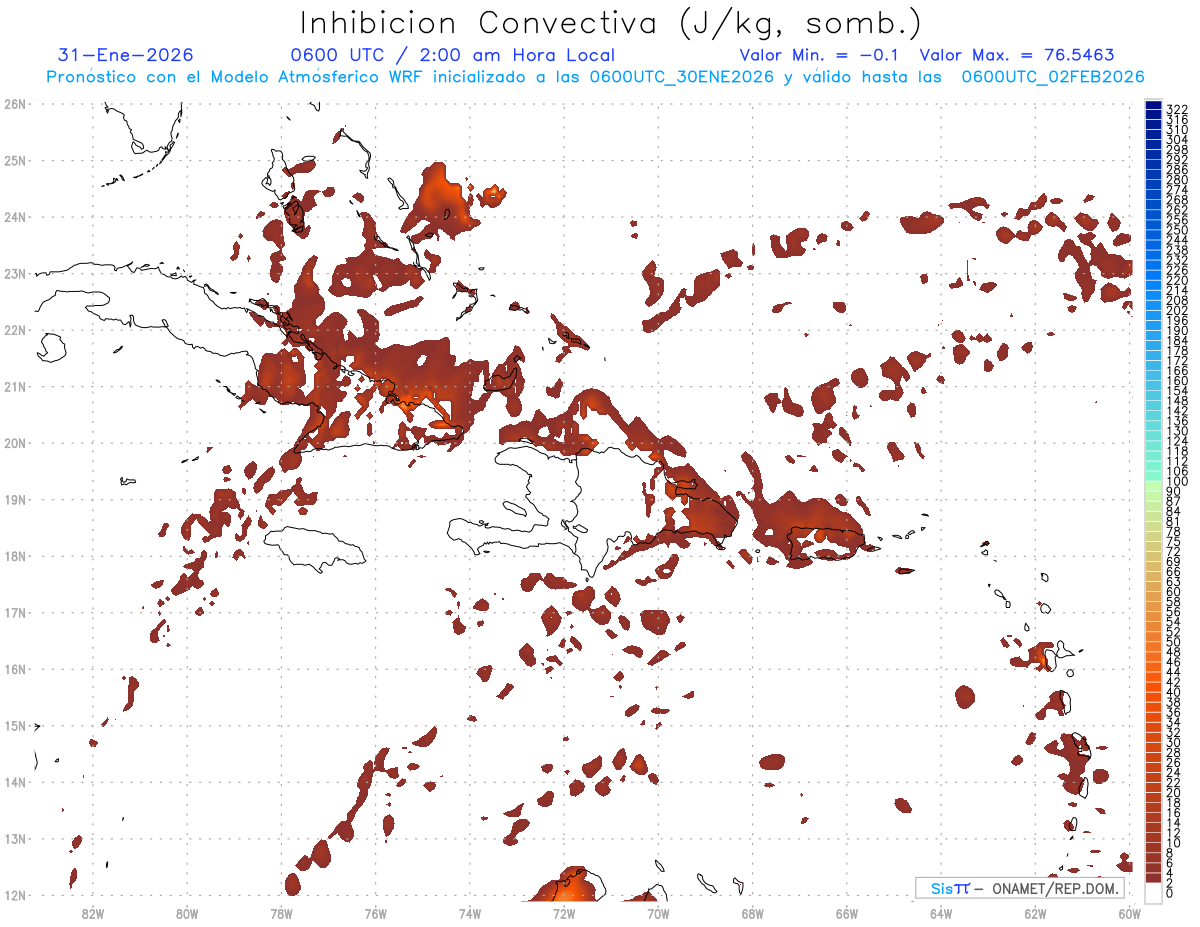Click the colorbar value label "322"
The height and width of the screenshot is (927, 1200).
1177,108
